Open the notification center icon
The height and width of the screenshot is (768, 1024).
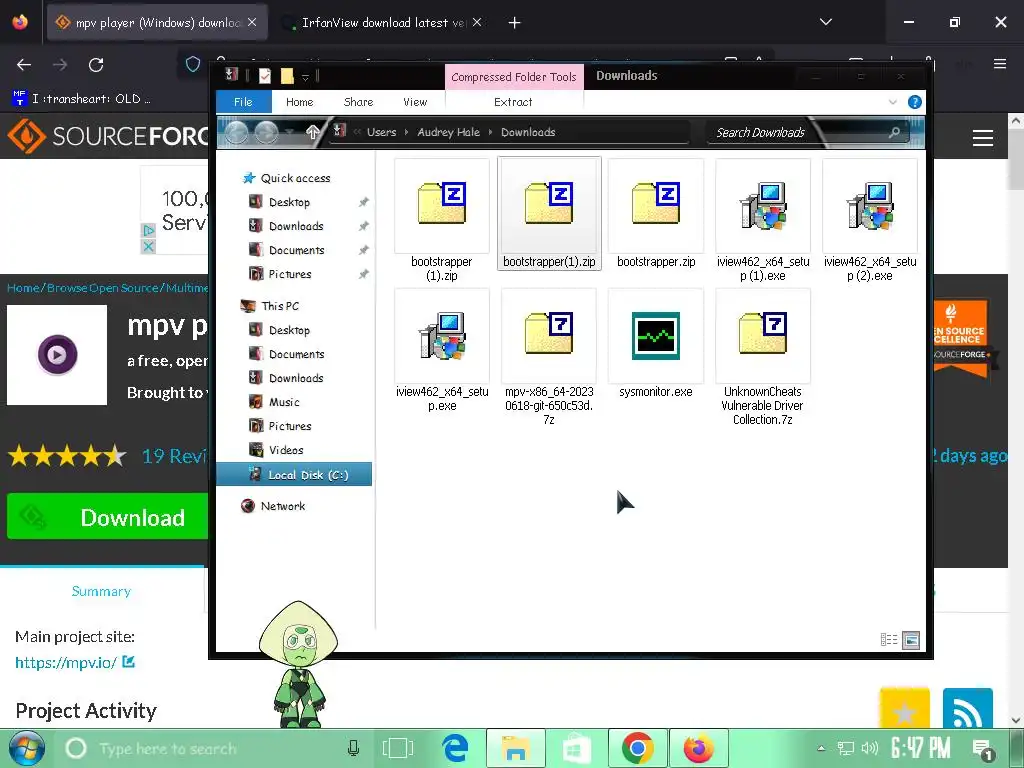pyautogui.click(x=983, y=749)
